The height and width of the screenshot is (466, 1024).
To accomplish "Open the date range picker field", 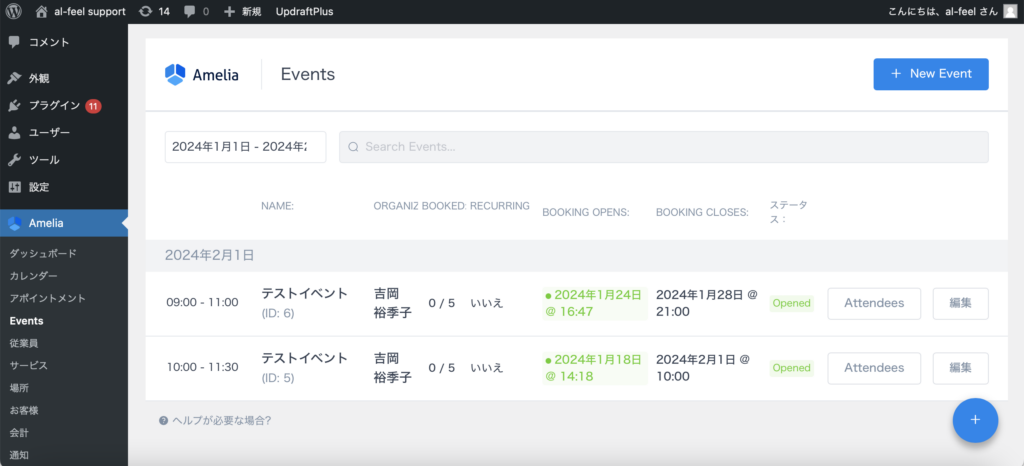I will [245, 147].
